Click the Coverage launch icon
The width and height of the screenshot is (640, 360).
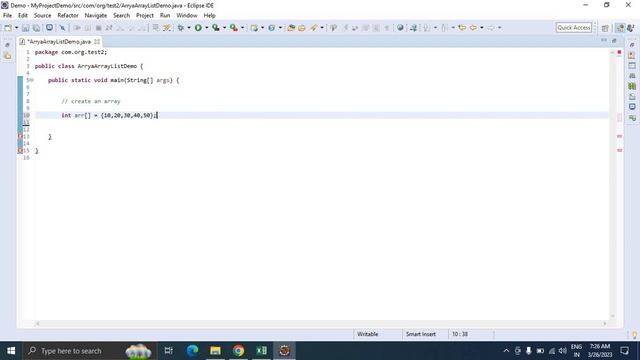pyautogui.click(x=216, y=28)
